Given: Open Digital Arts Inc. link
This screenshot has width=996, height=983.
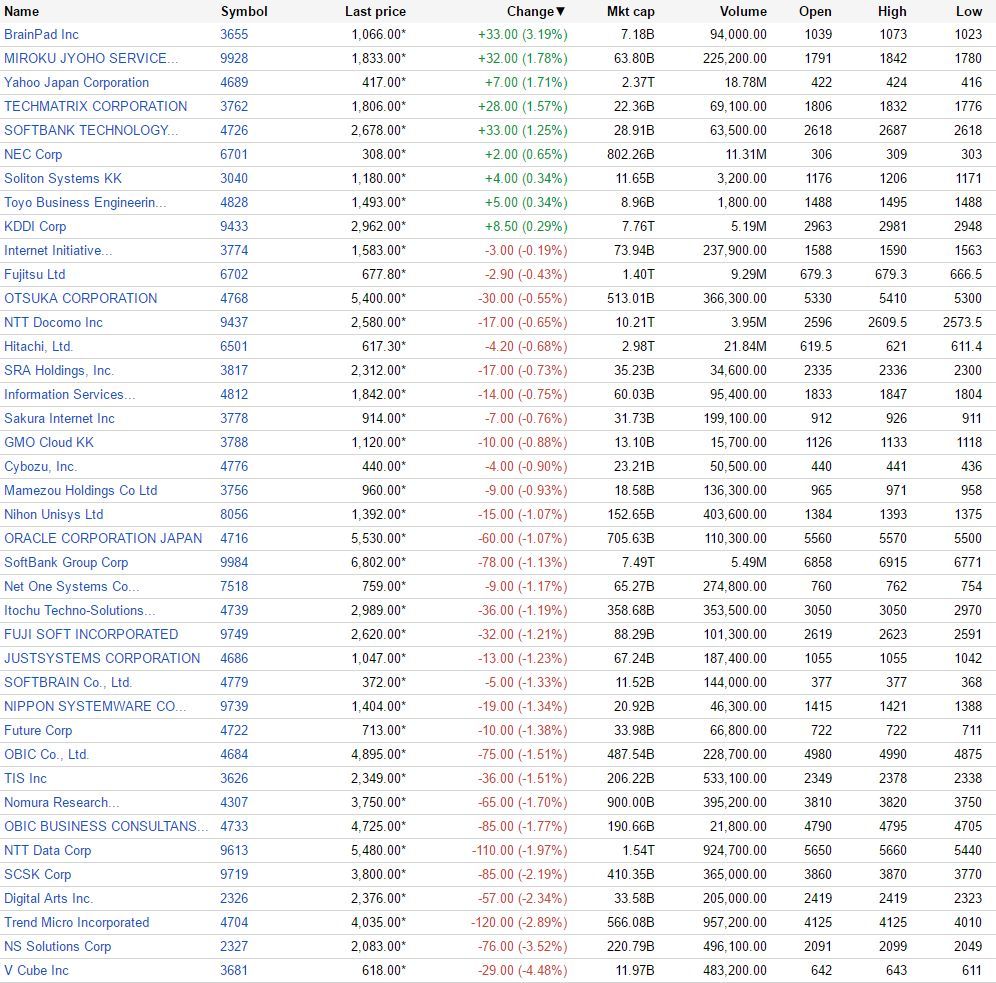Looking at the screenshot, I should (x=48, y=899).
